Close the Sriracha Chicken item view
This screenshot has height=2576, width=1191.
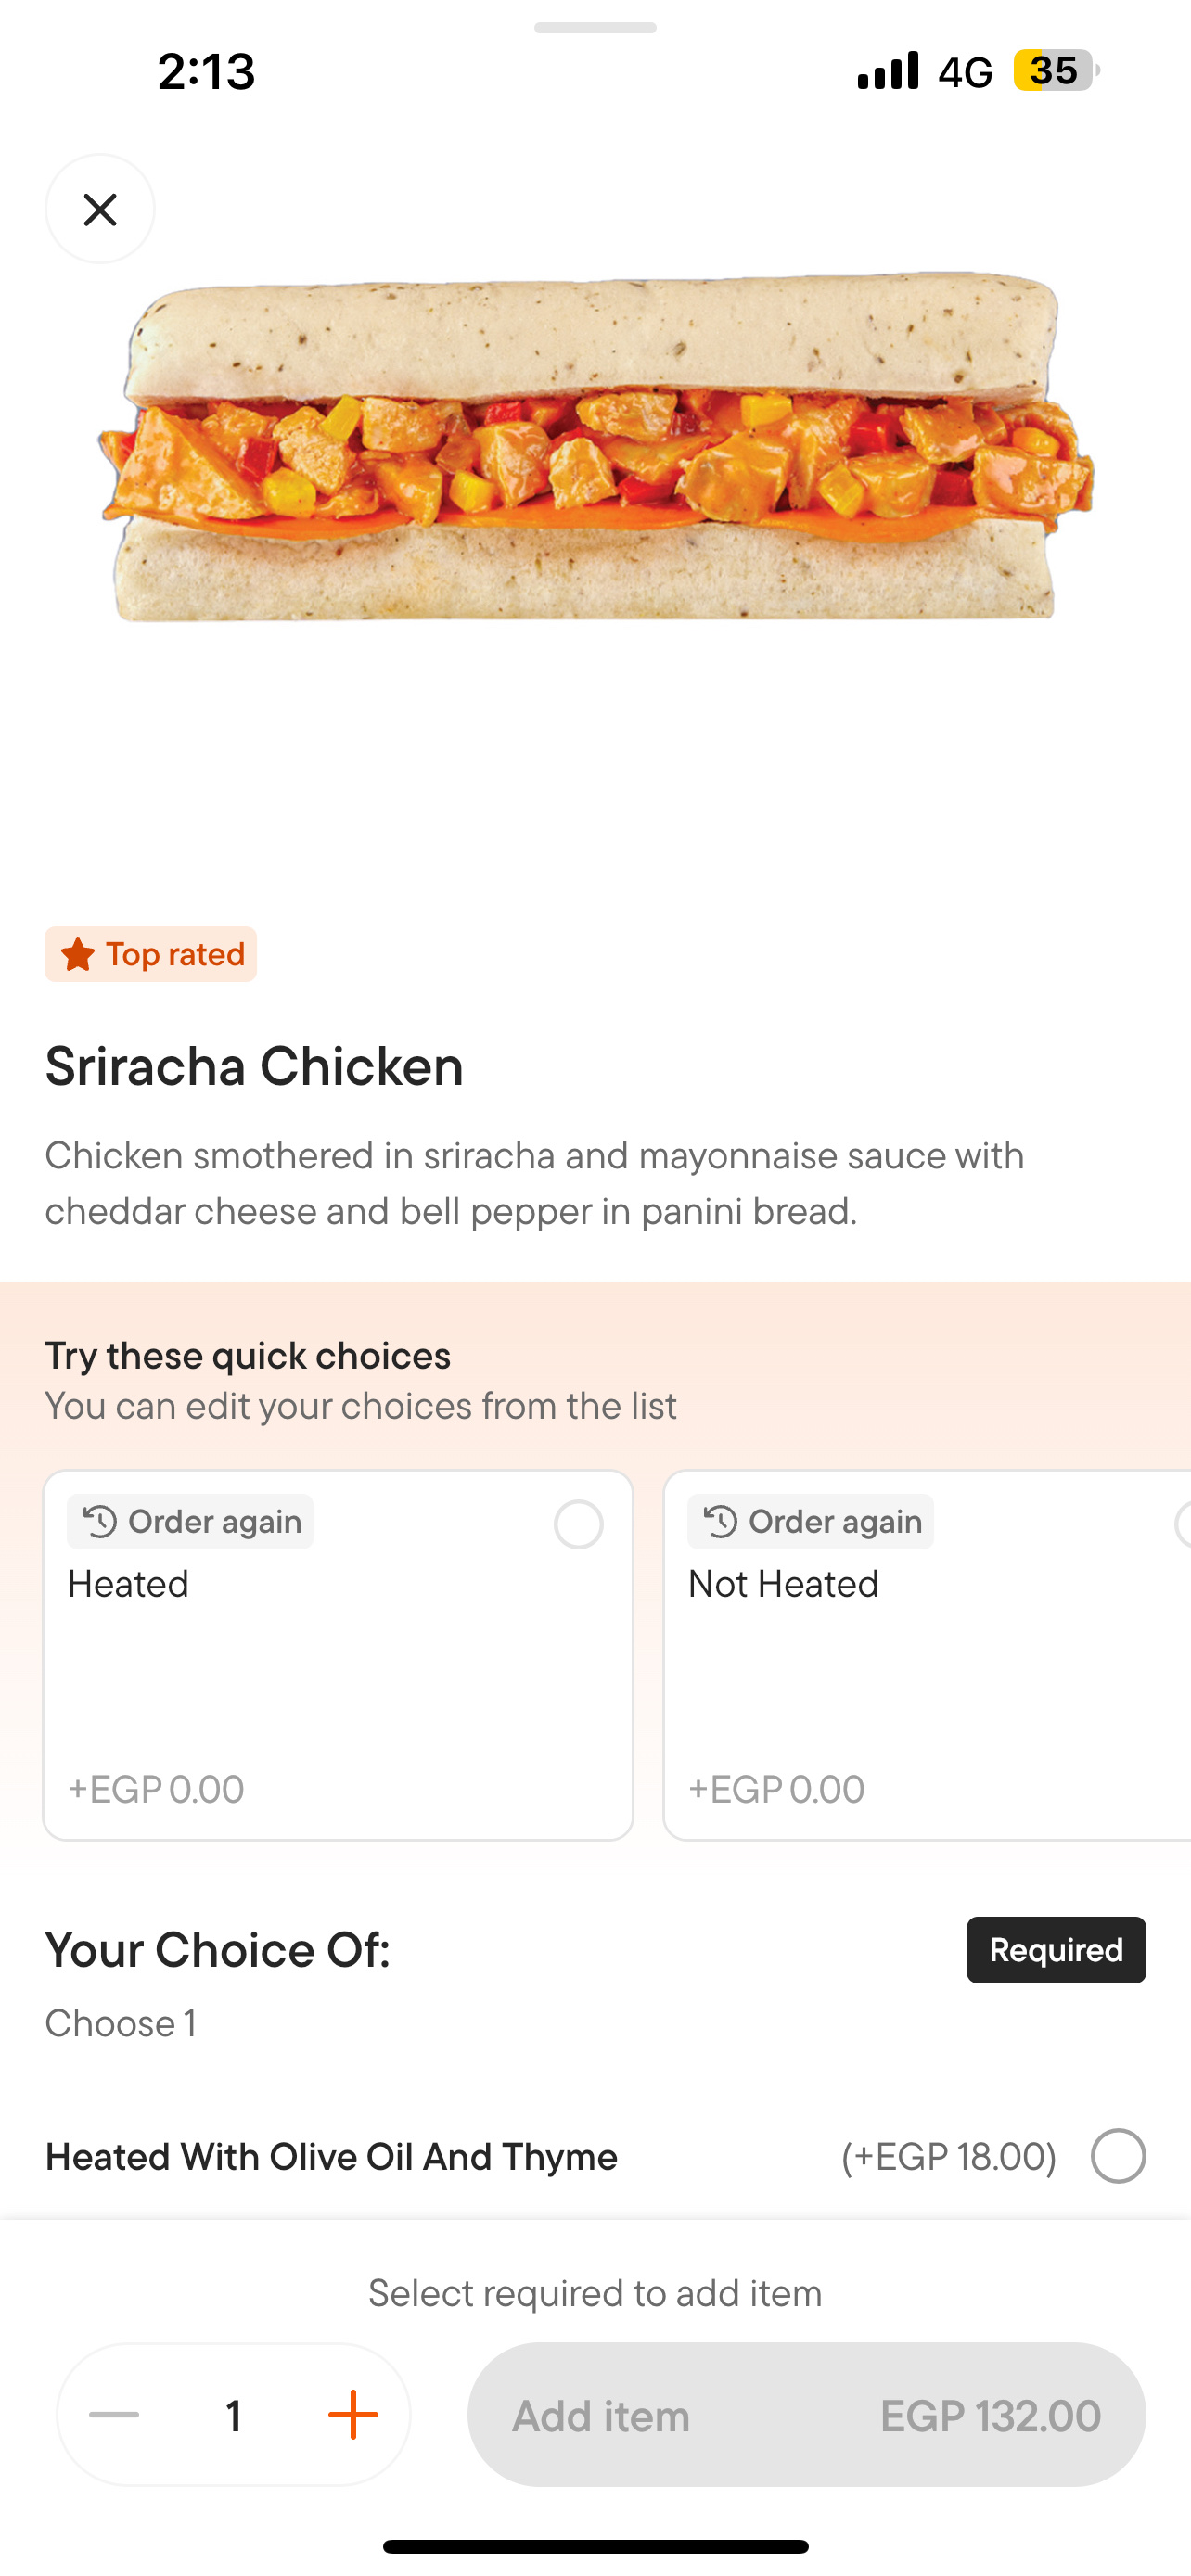click(x=100, y=210)
